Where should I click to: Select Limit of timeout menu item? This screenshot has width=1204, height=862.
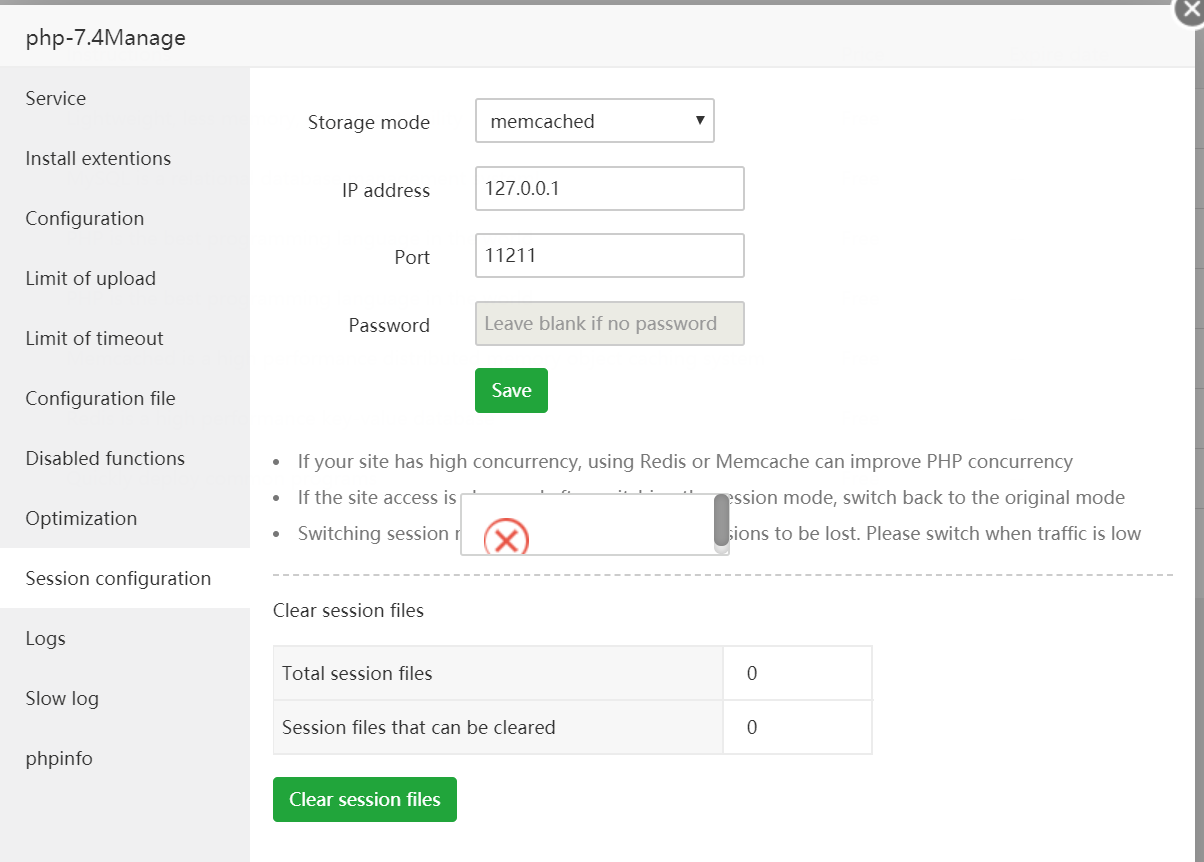(95, 338)
